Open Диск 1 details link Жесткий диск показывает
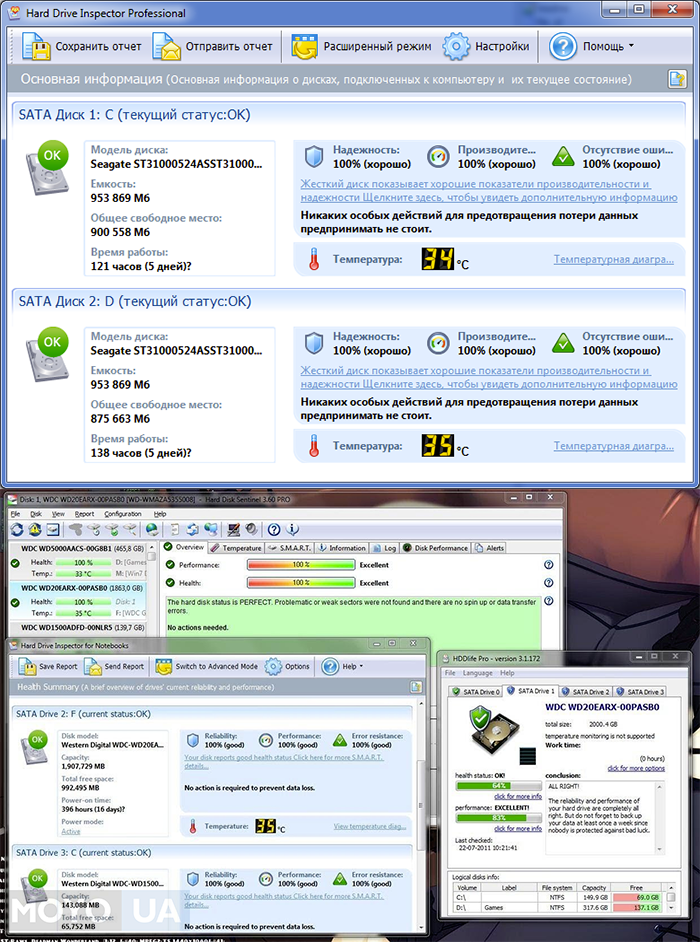 488,191
